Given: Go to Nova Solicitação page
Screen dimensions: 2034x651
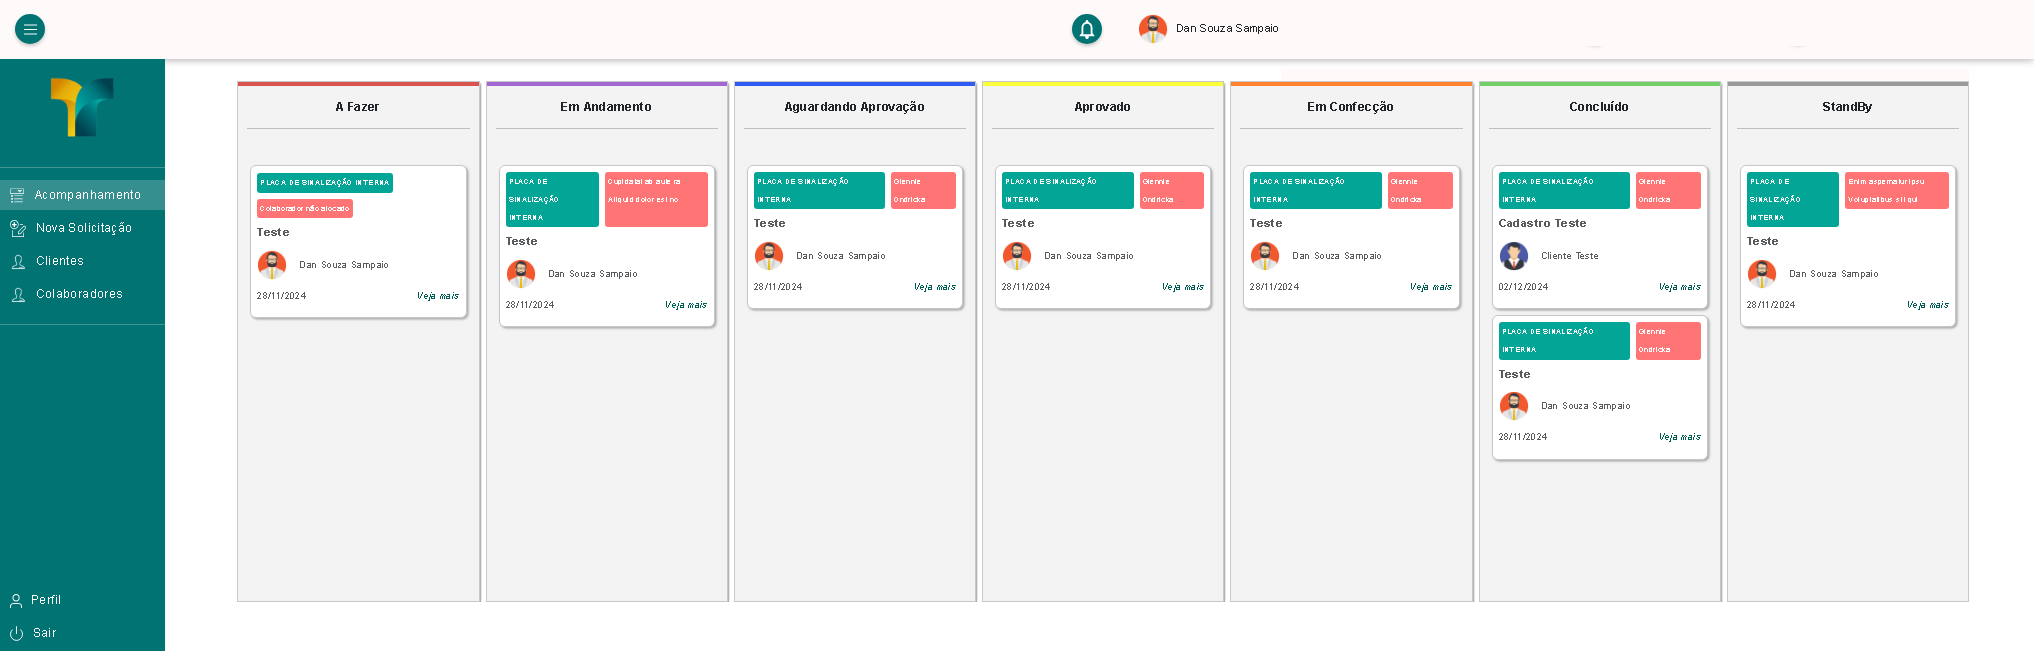Looking at the screenshot, I should (x=84, y=228).
